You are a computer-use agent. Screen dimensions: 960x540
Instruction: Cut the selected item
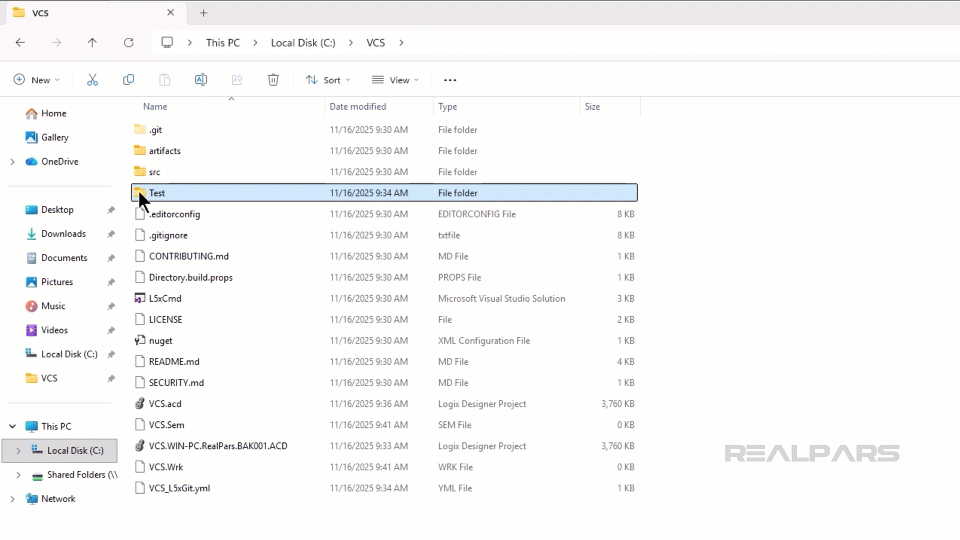[92, 80]
